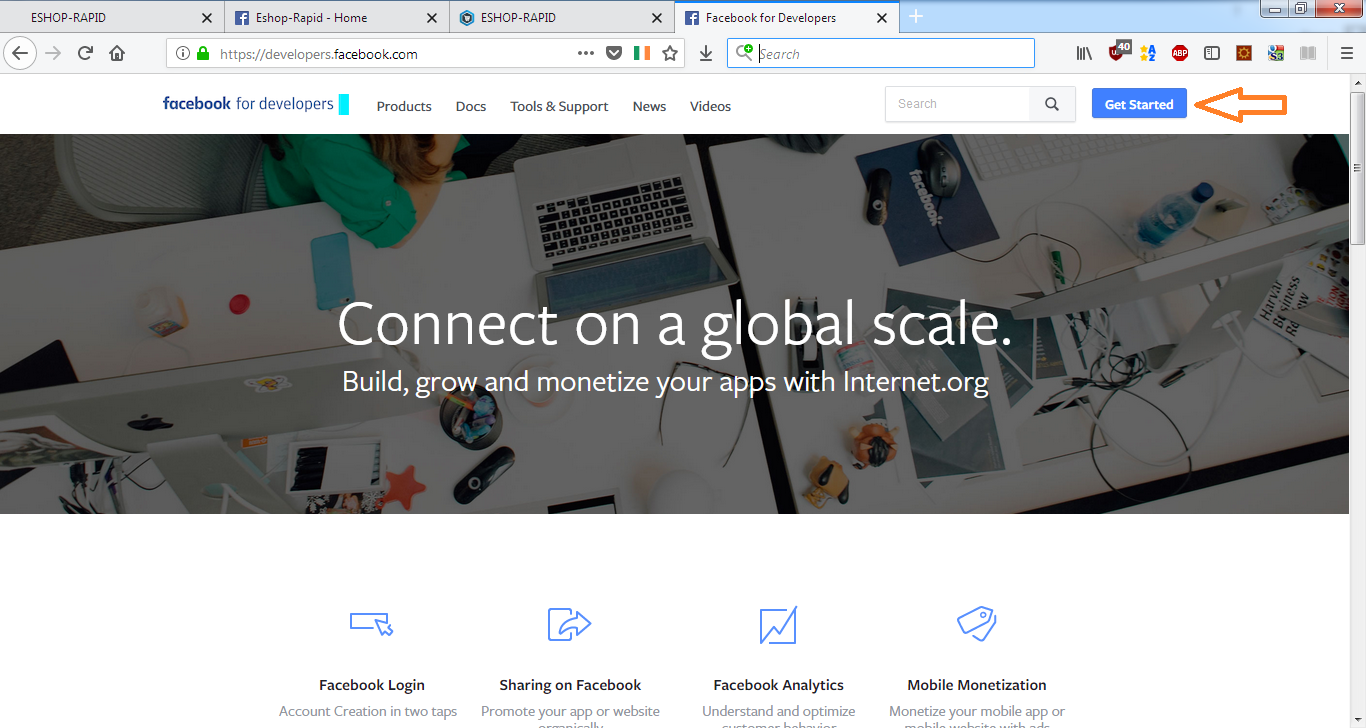
Task: Go forward with the browser forward arrow
Action: [53, 54]
